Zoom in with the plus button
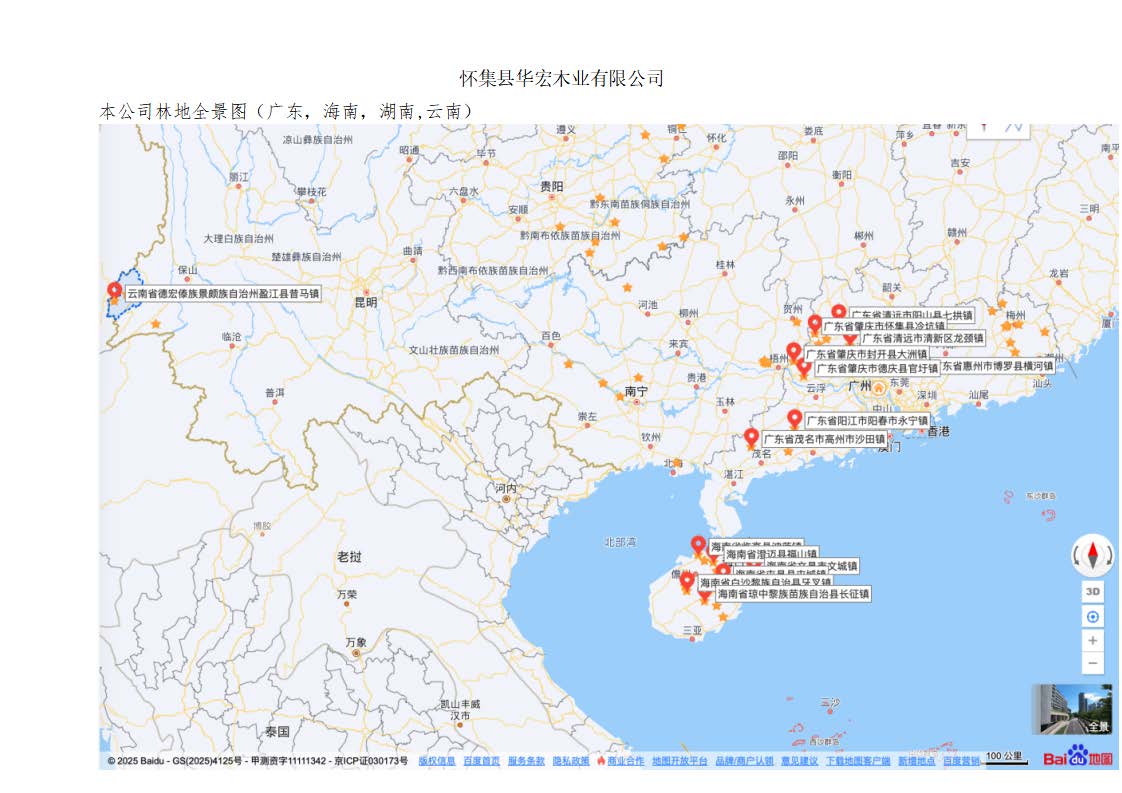Viewport: 1122px width, 793px height. pos(1093,640)
